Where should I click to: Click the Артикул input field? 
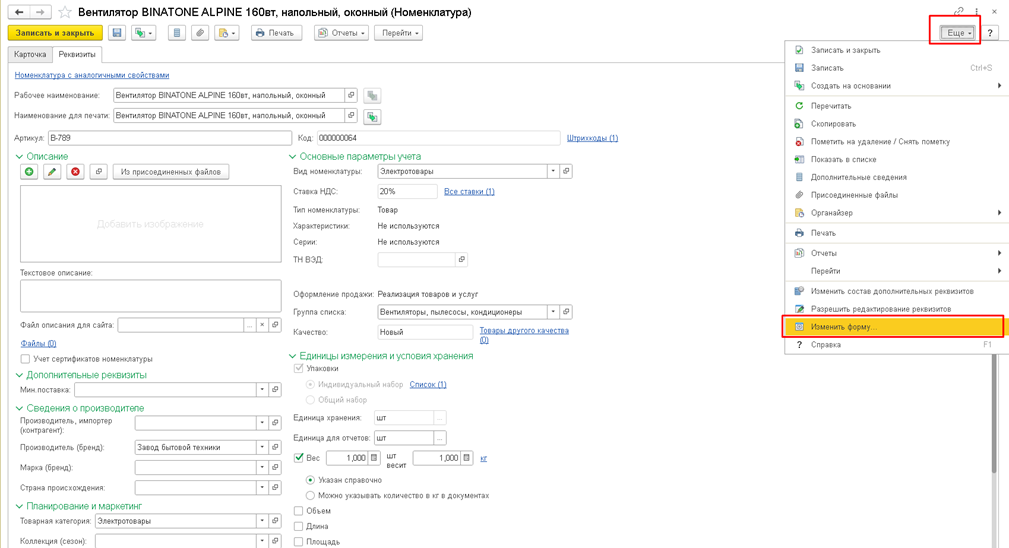[170, 138]
